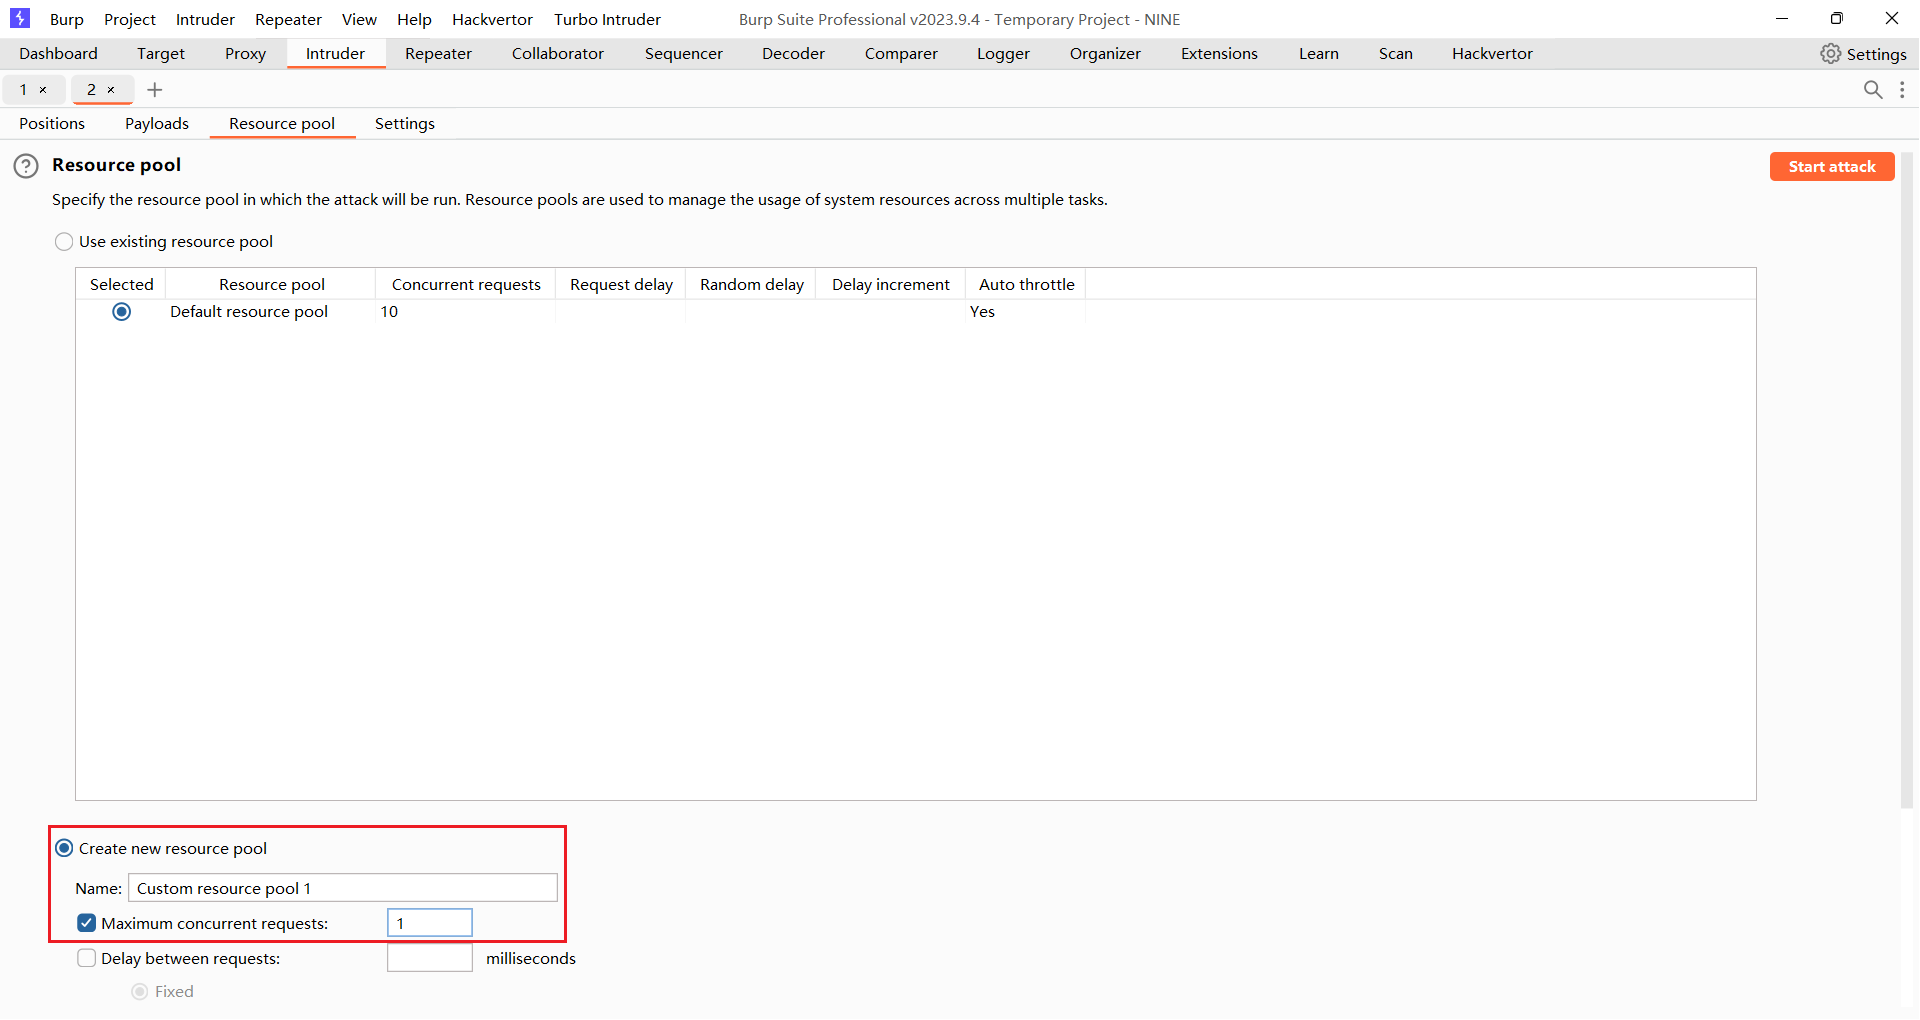
Task: Click the Auto throttle column header
Action: (1026, 284)
